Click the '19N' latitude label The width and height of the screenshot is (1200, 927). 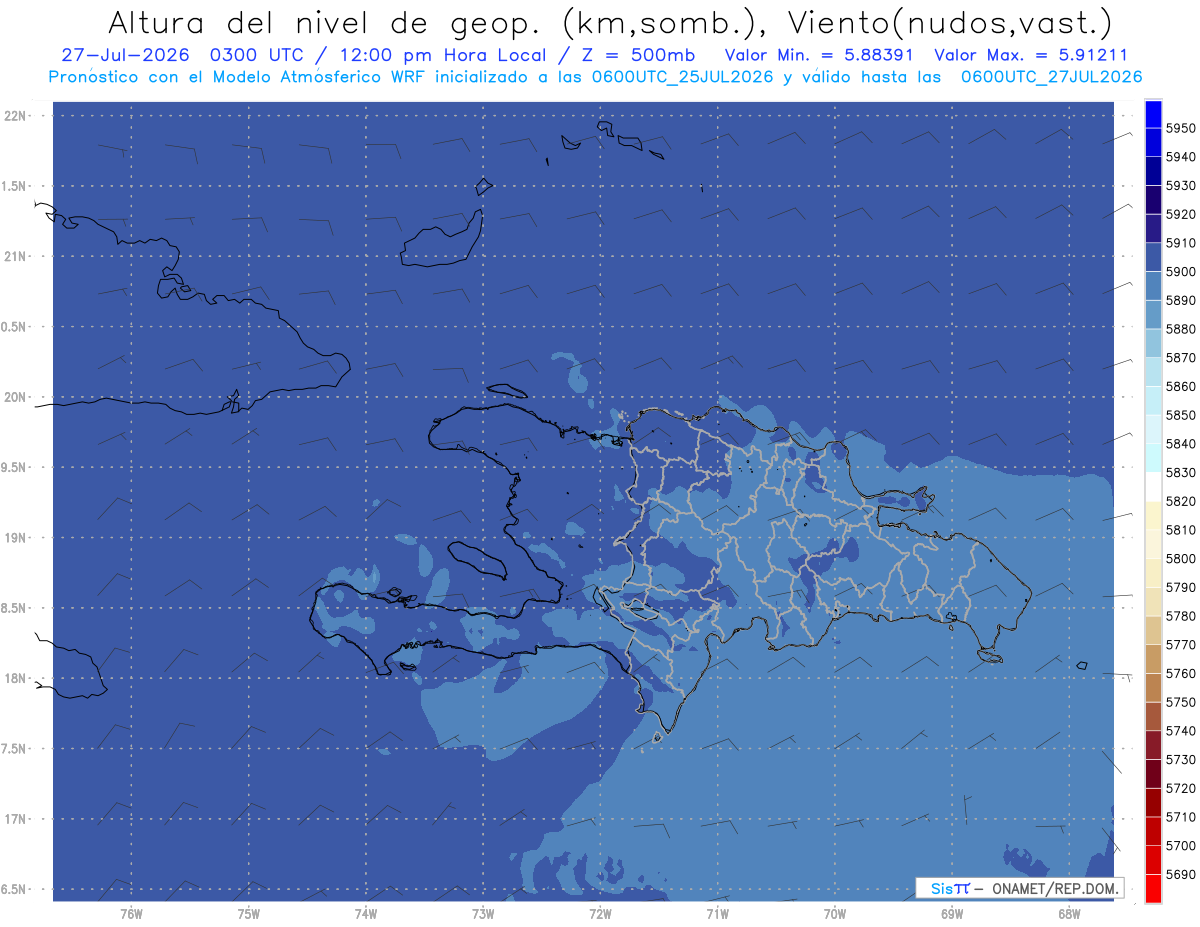[x=15, y=537]
